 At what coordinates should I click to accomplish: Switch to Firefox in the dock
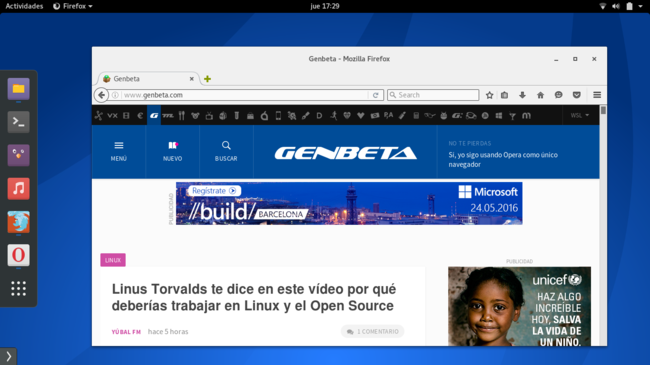tap(18, 222)
